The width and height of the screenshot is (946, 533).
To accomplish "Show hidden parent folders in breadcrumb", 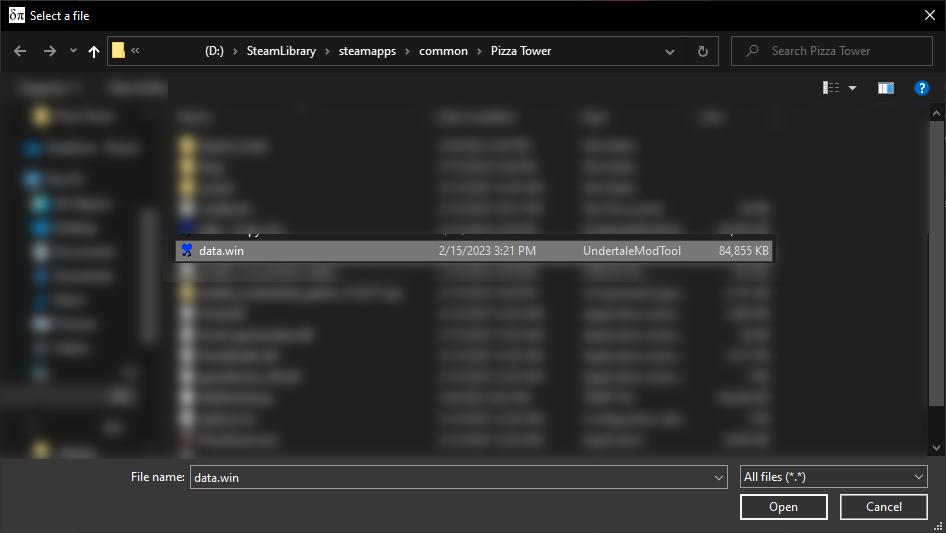I will coord(135,51).
